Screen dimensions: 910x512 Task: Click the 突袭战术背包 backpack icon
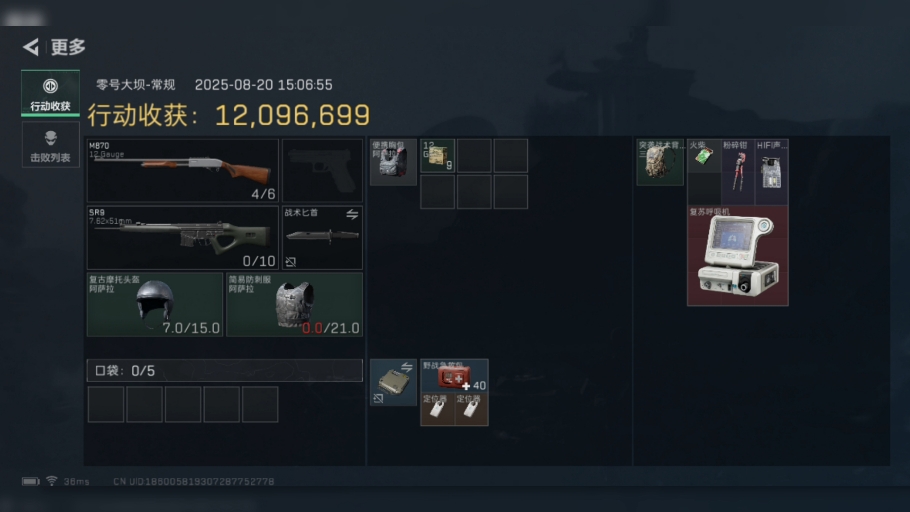point(660,162)
